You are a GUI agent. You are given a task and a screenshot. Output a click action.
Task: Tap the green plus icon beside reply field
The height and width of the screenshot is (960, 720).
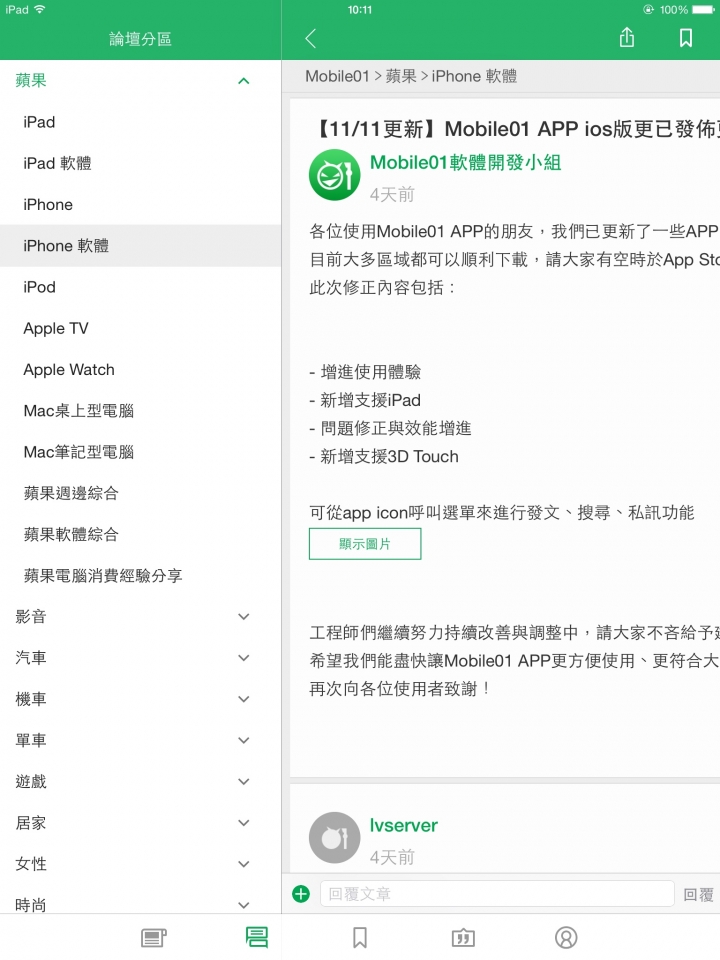[301, 894]
